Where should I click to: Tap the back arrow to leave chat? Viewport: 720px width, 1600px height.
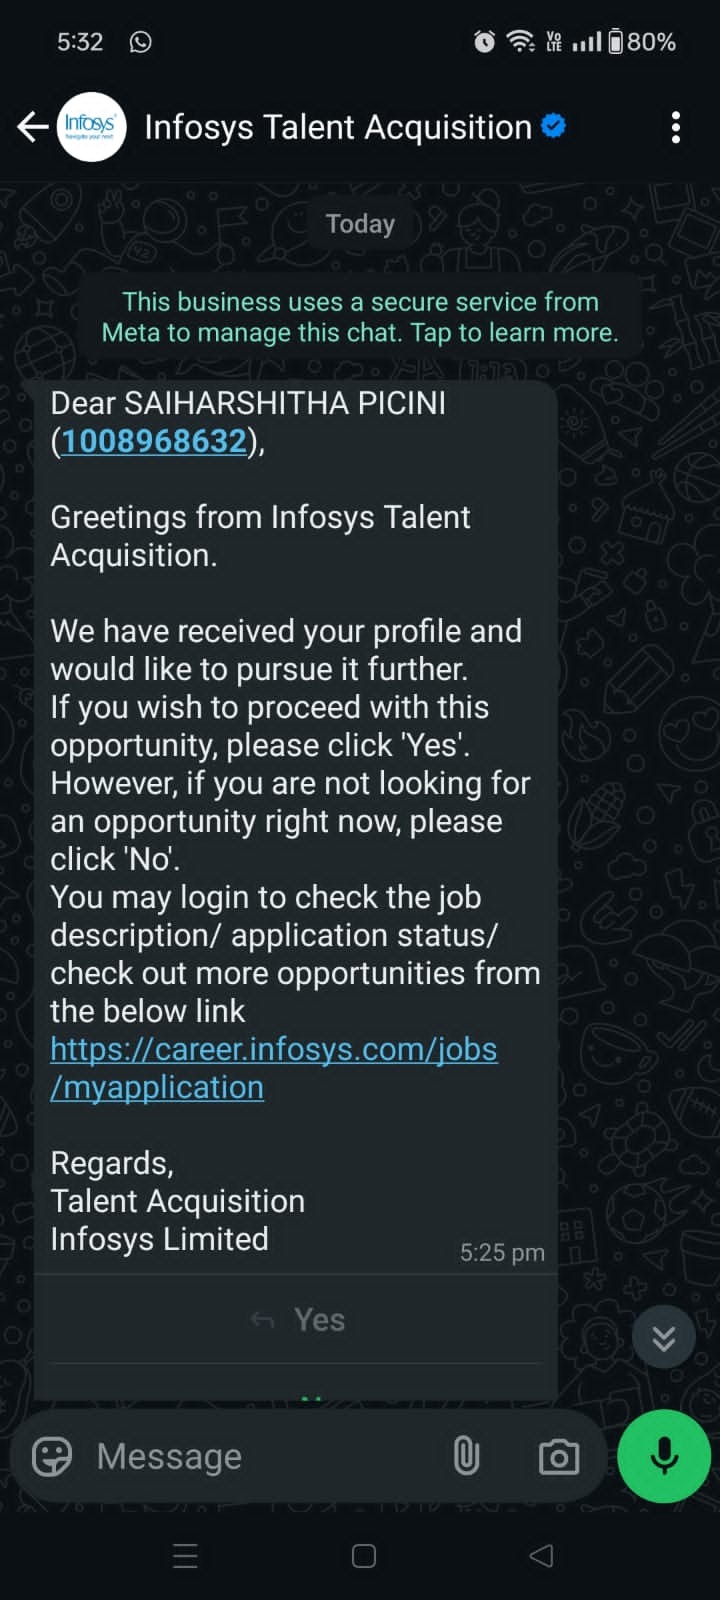click(32, 127)
